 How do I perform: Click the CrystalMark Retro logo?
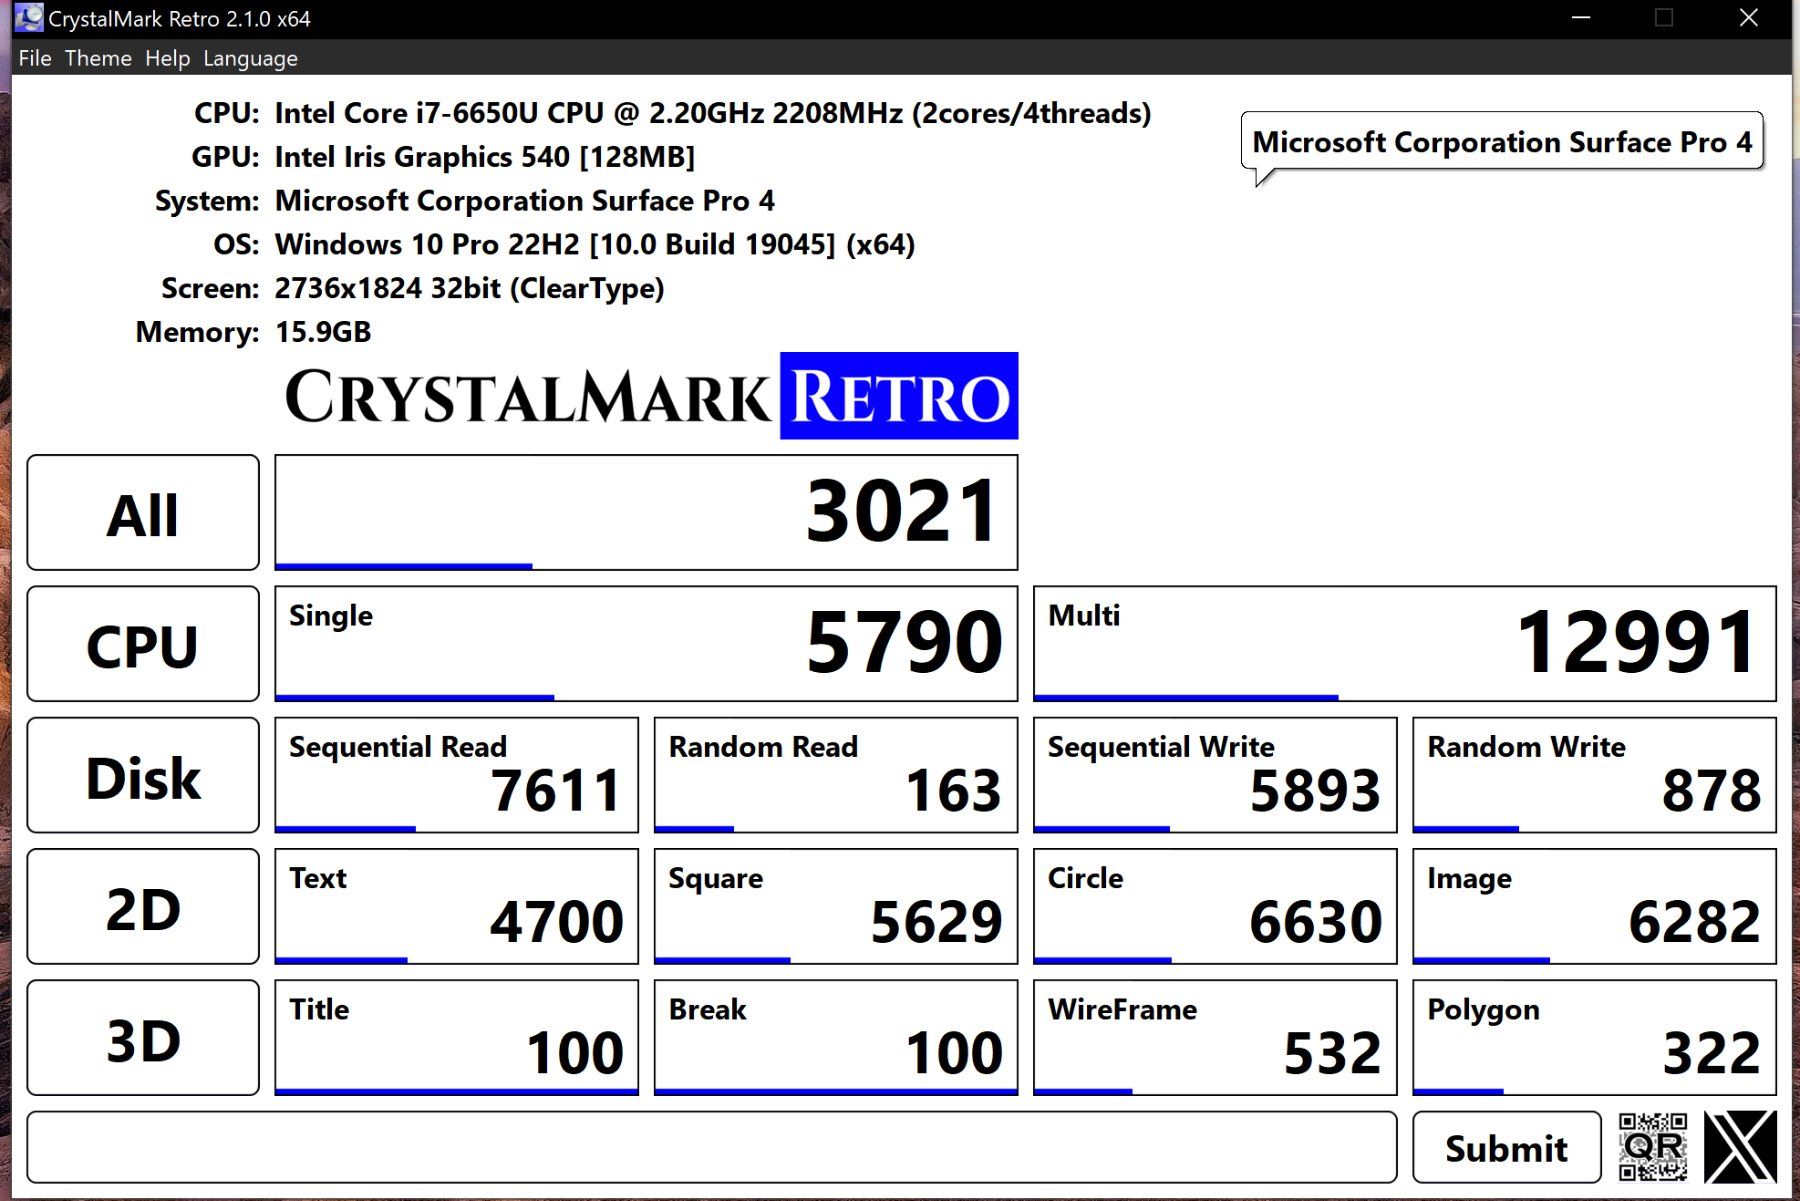(x=651, y=396)
